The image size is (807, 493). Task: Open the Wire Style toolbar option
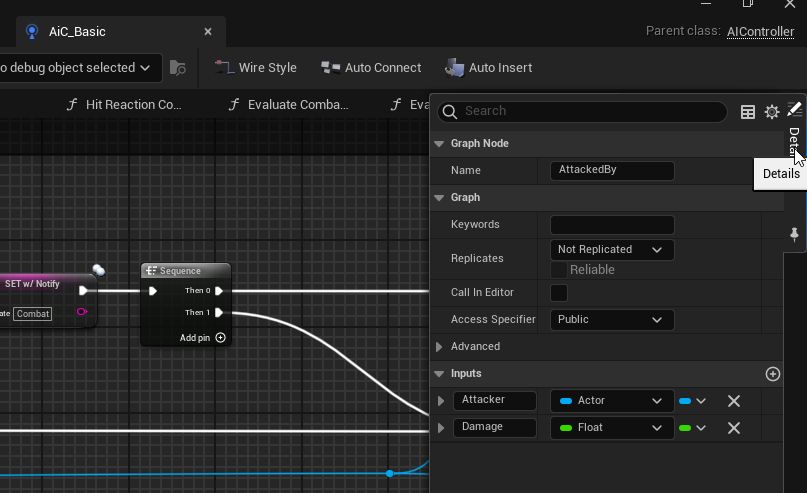(255, 68)
